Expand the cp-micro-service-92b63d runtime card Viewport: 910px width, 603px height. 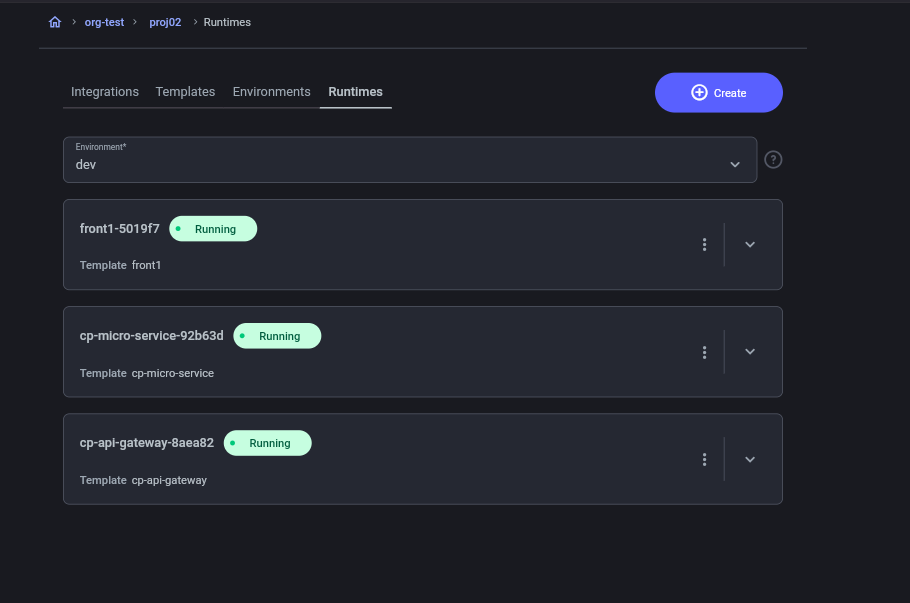click(x=750, y=352)
